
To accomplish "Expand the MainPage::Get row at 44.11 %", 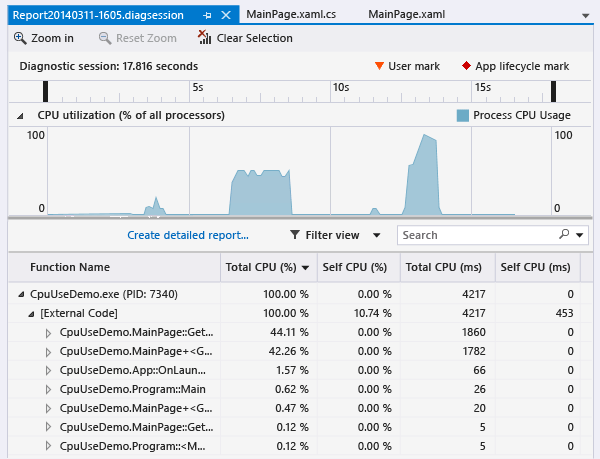I will [x=48, y=333].
